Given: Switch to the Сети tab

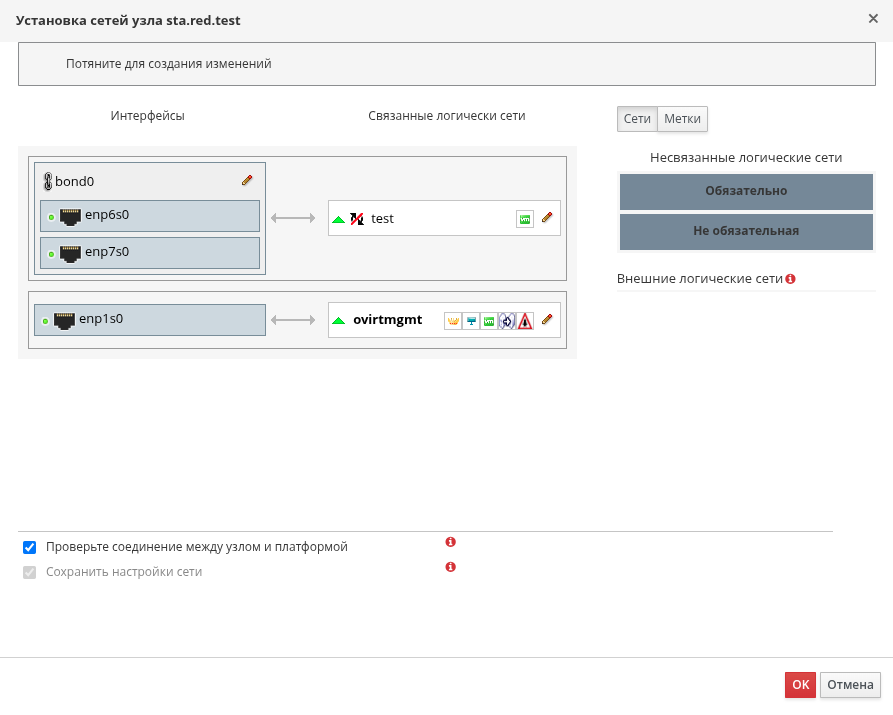Looking at the screenshot, I should click(637, 119).
